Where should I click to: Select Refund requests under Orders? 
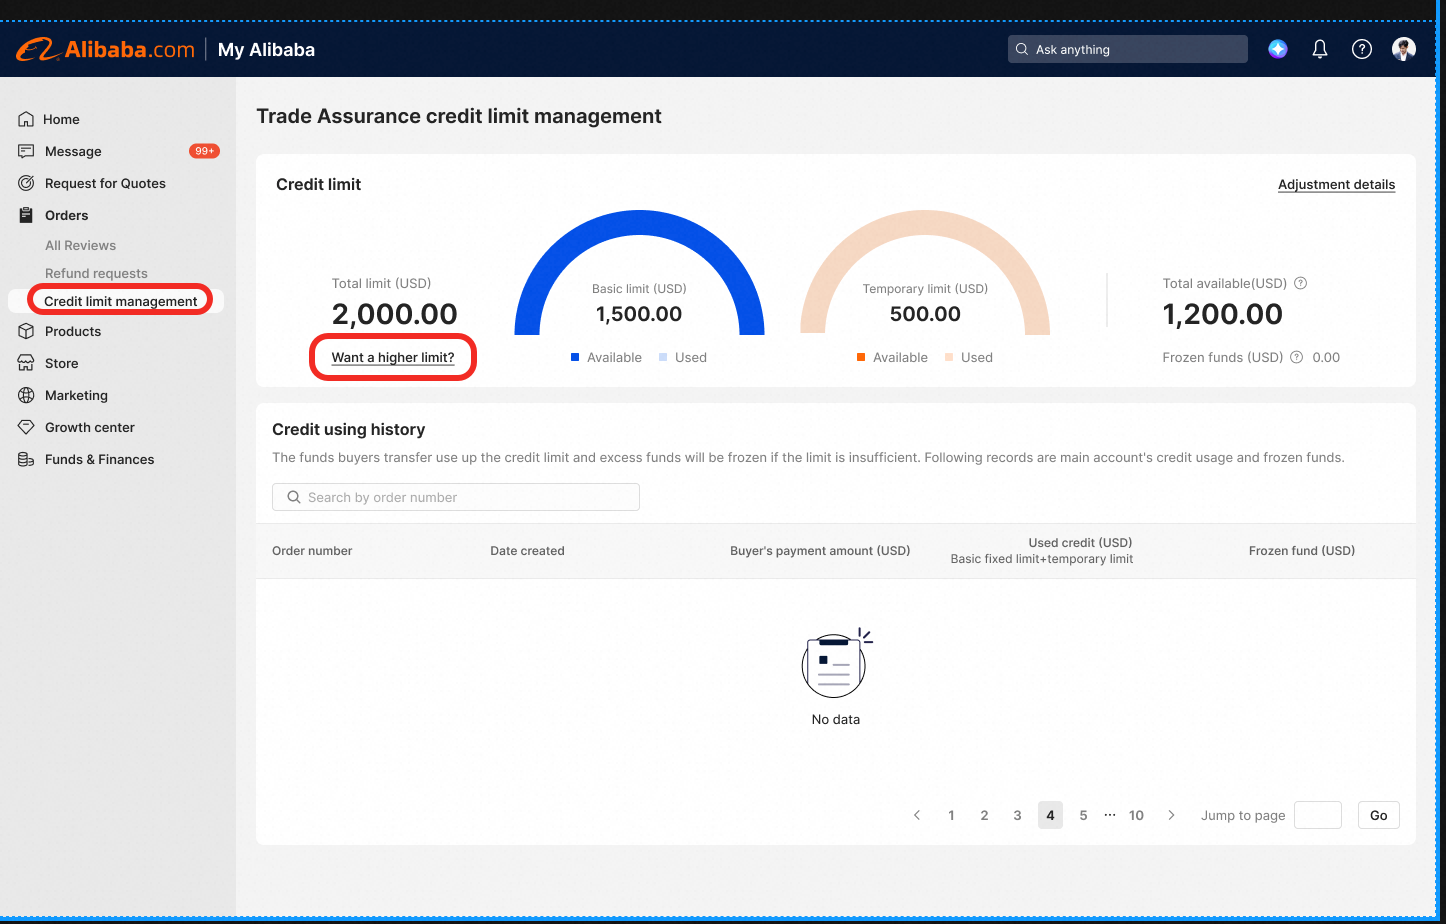96,273
